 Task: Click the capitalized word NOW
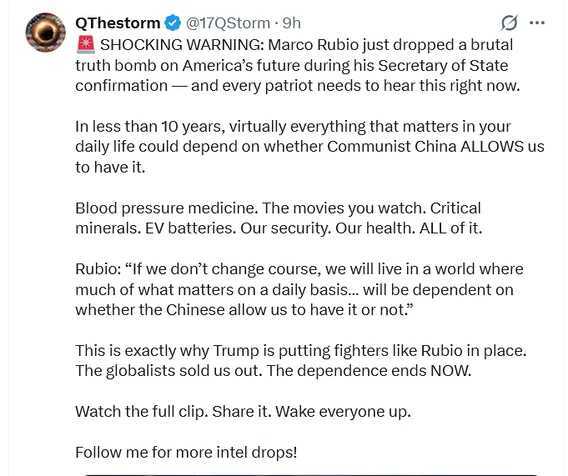pyautogui.click(x=451, y=371)
